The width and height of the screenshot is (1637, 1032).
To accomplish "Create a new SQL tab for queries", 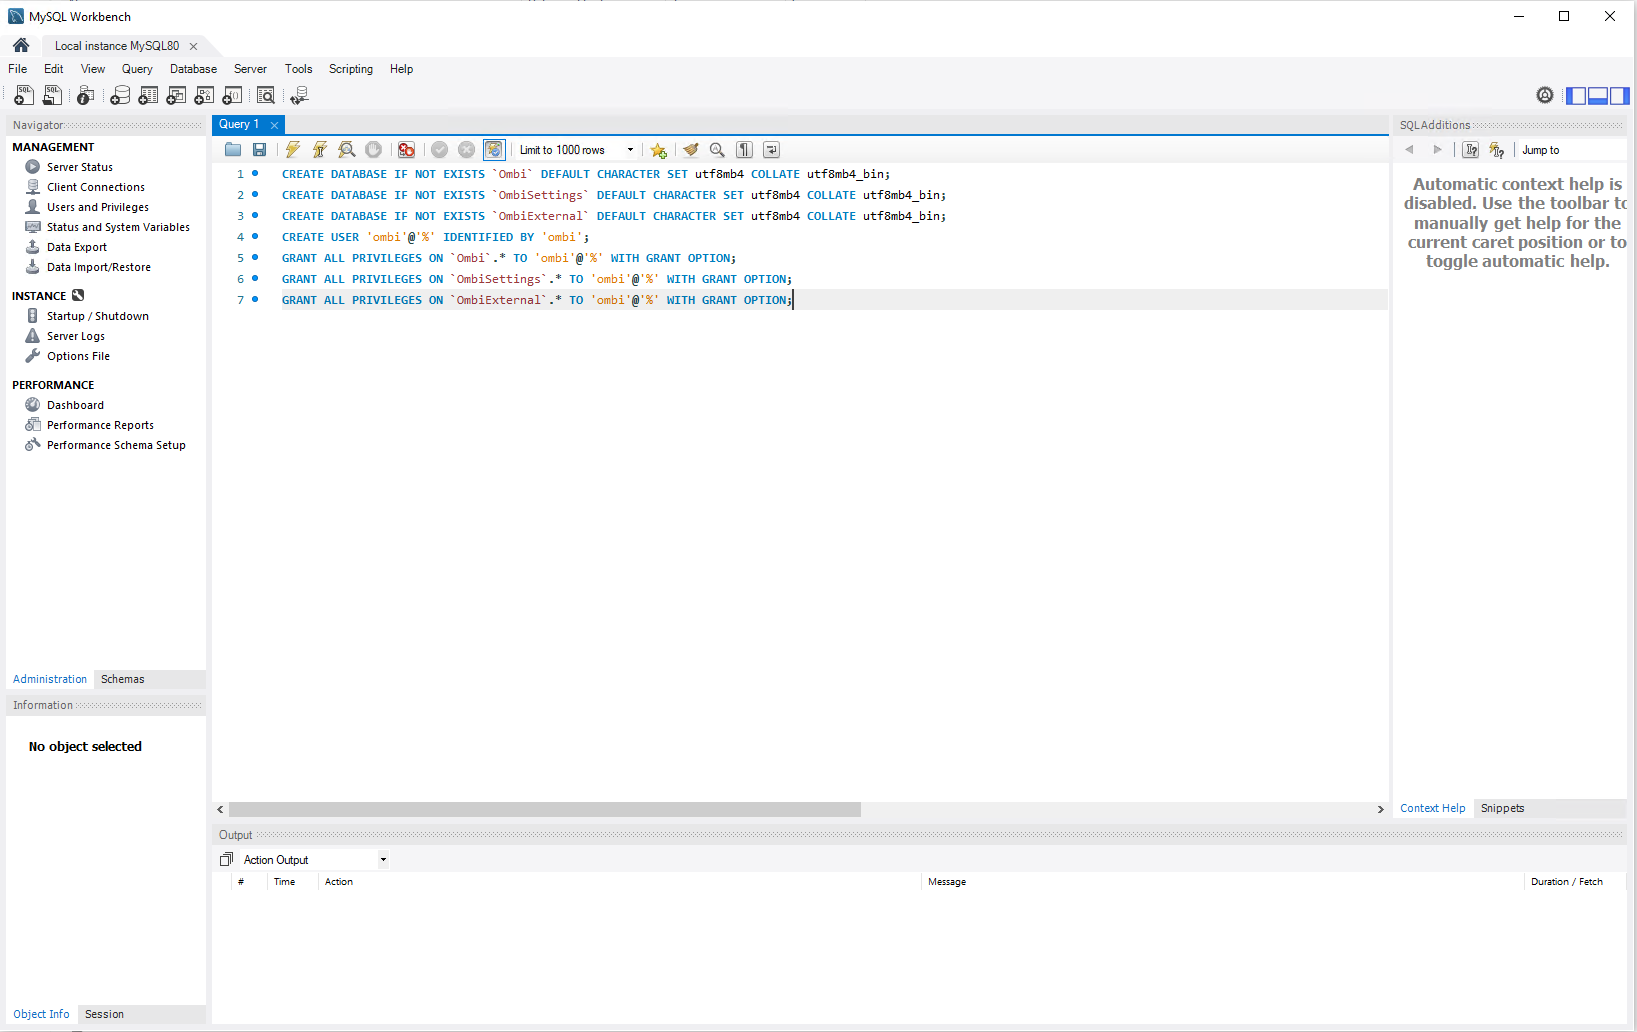I will click(x=23, y=95).
